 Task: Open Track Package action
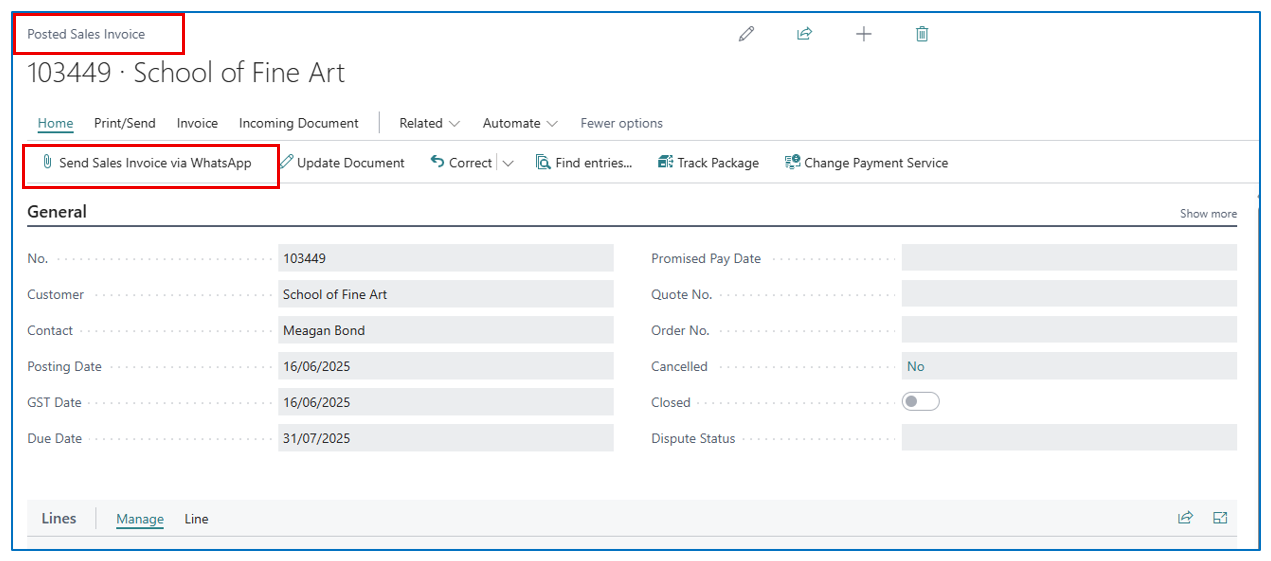(x=708, y=163)
